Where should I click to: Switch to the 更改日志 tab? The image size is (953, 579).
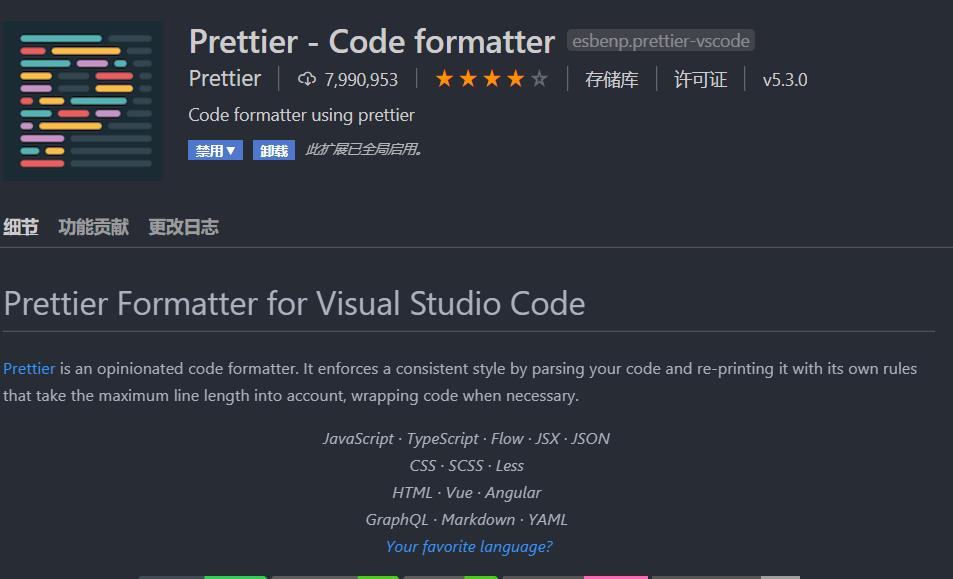184,227
